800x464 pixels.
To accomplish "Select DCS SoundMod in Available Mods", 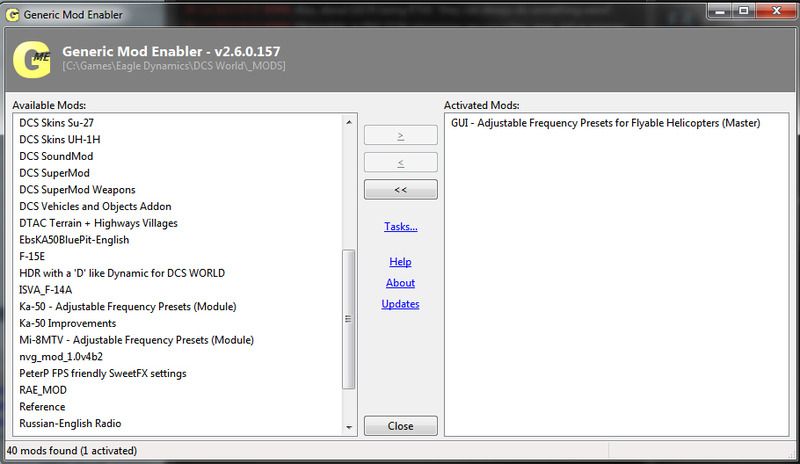I will click(x=60, y=156).
